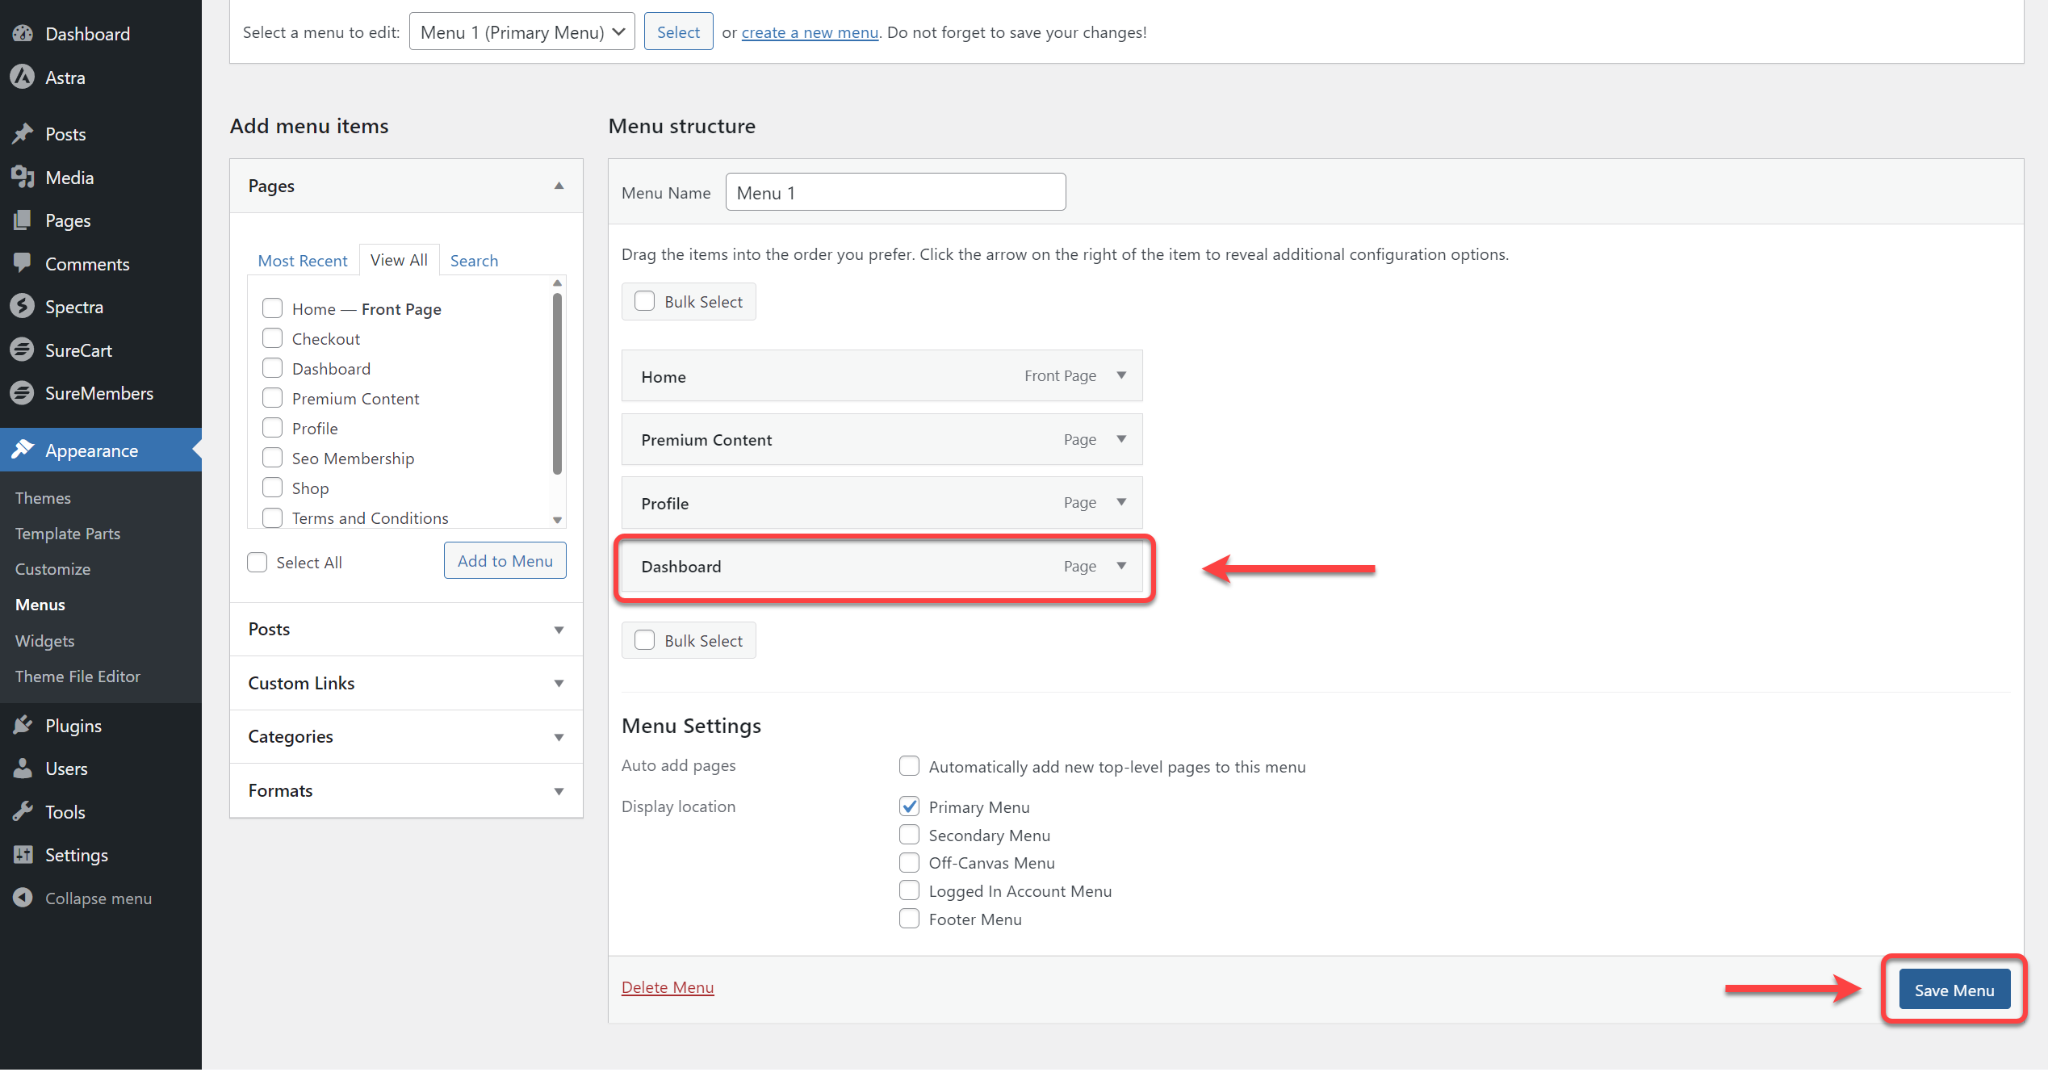The height and width of the screenshot is (1070, 2048).
Task: Open the Customize submenu item
Action: coord(53,569)
